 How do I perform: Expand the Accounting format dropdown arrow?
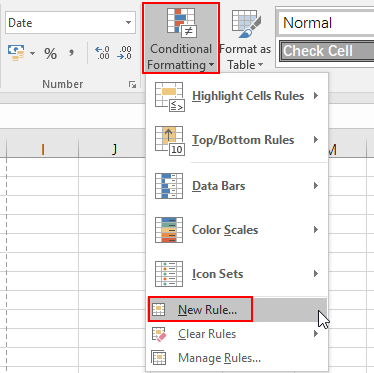pos(32,53)
